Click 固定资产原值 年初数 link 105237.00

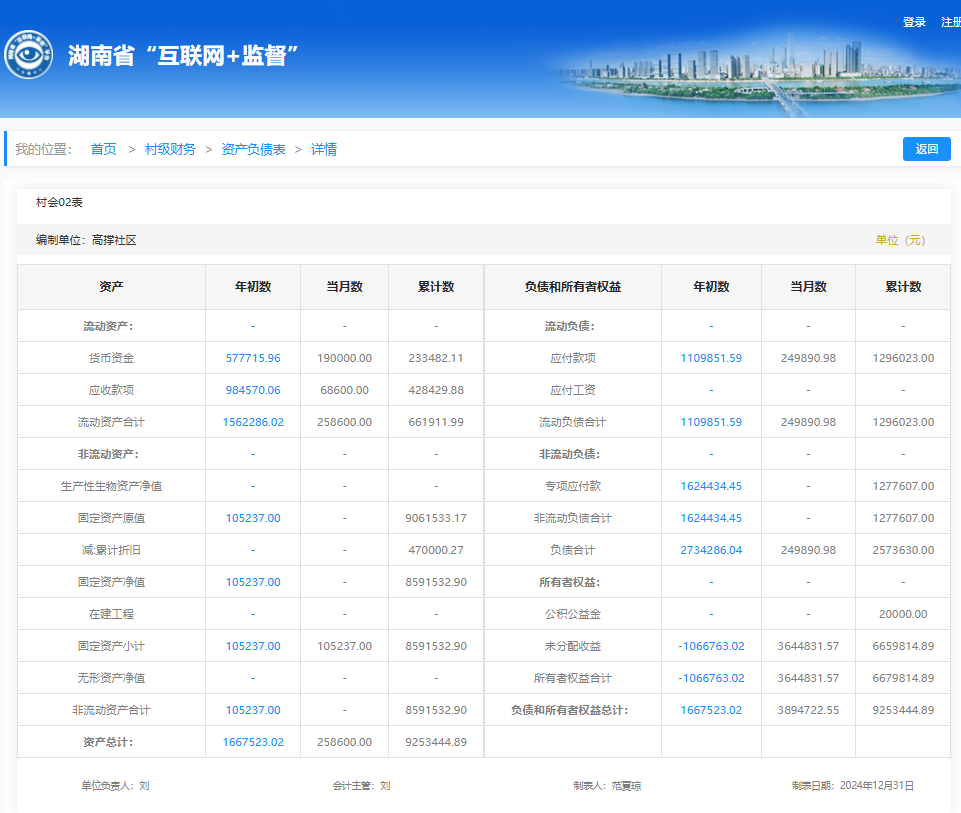pyautogui.click(x=253, y=518)
